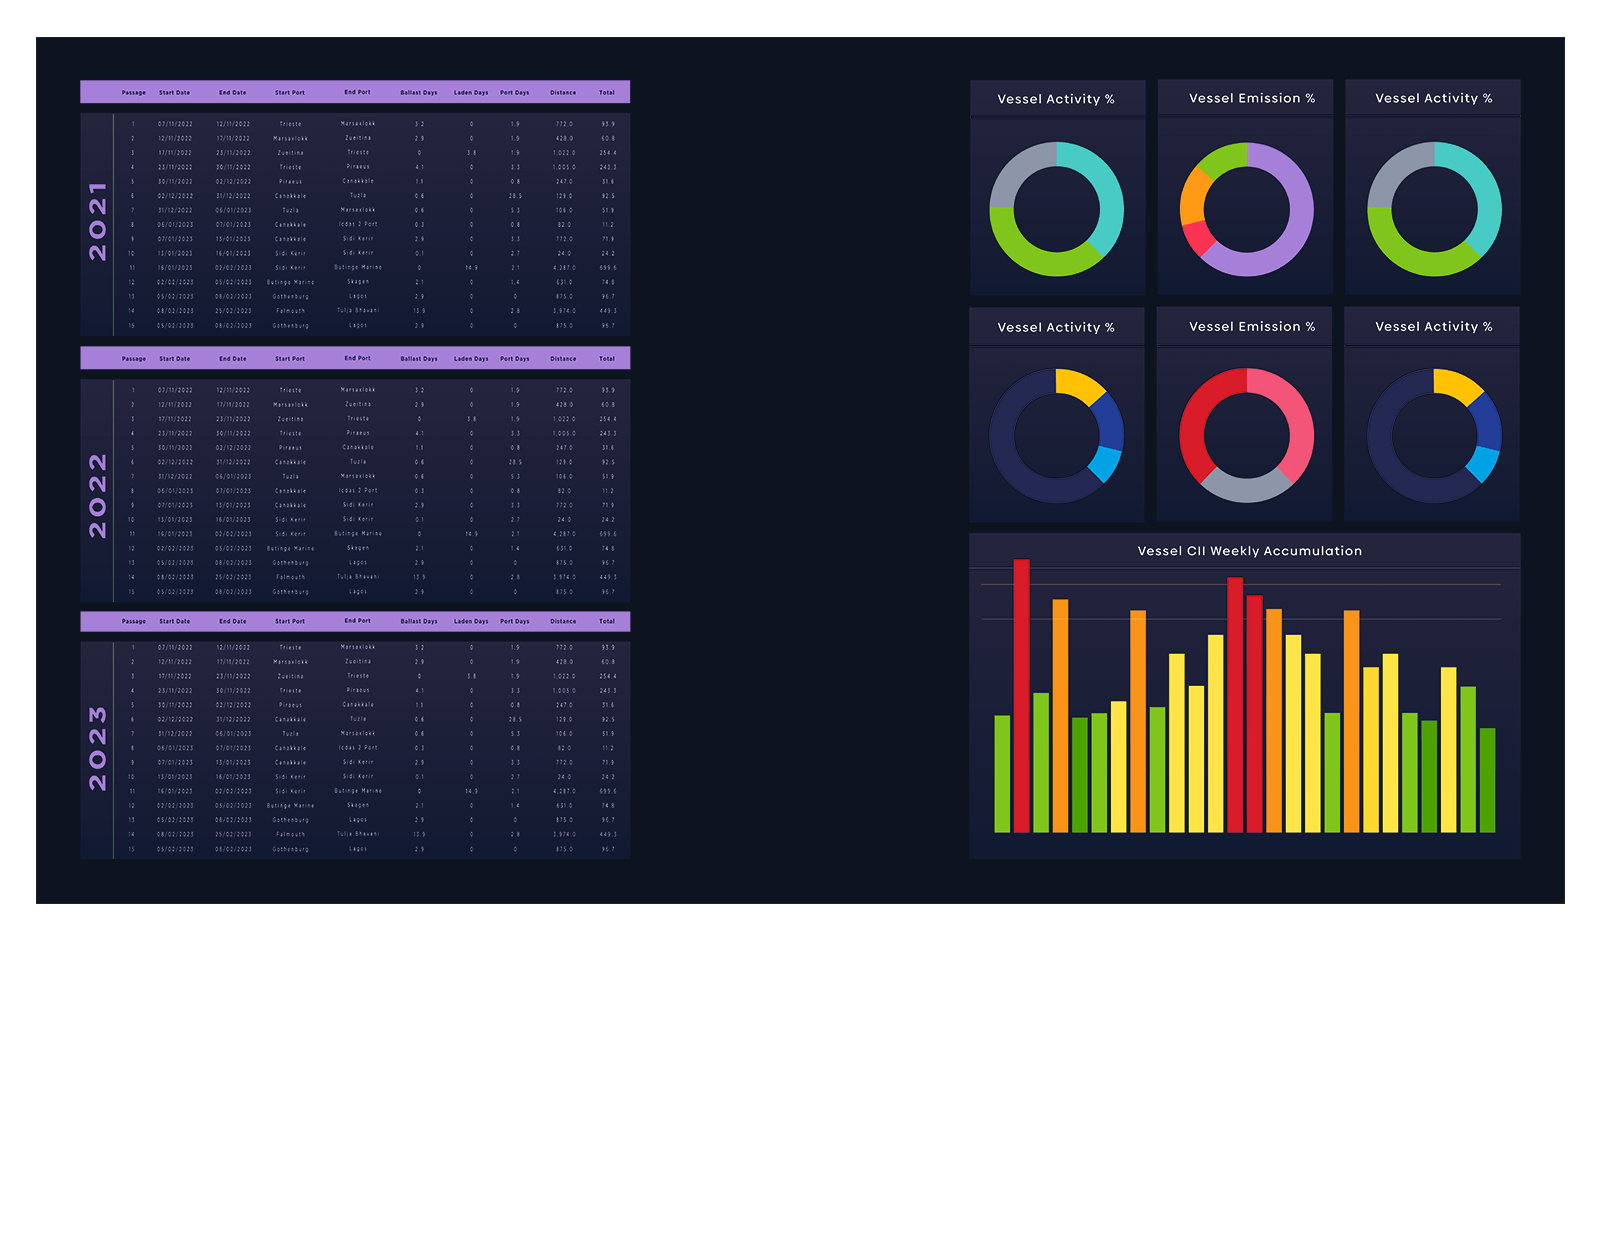Select orange segment of Vessel Emission donut
Image resolution: width=1600 pixels, height=1260 pixels.
[1193, 196]
